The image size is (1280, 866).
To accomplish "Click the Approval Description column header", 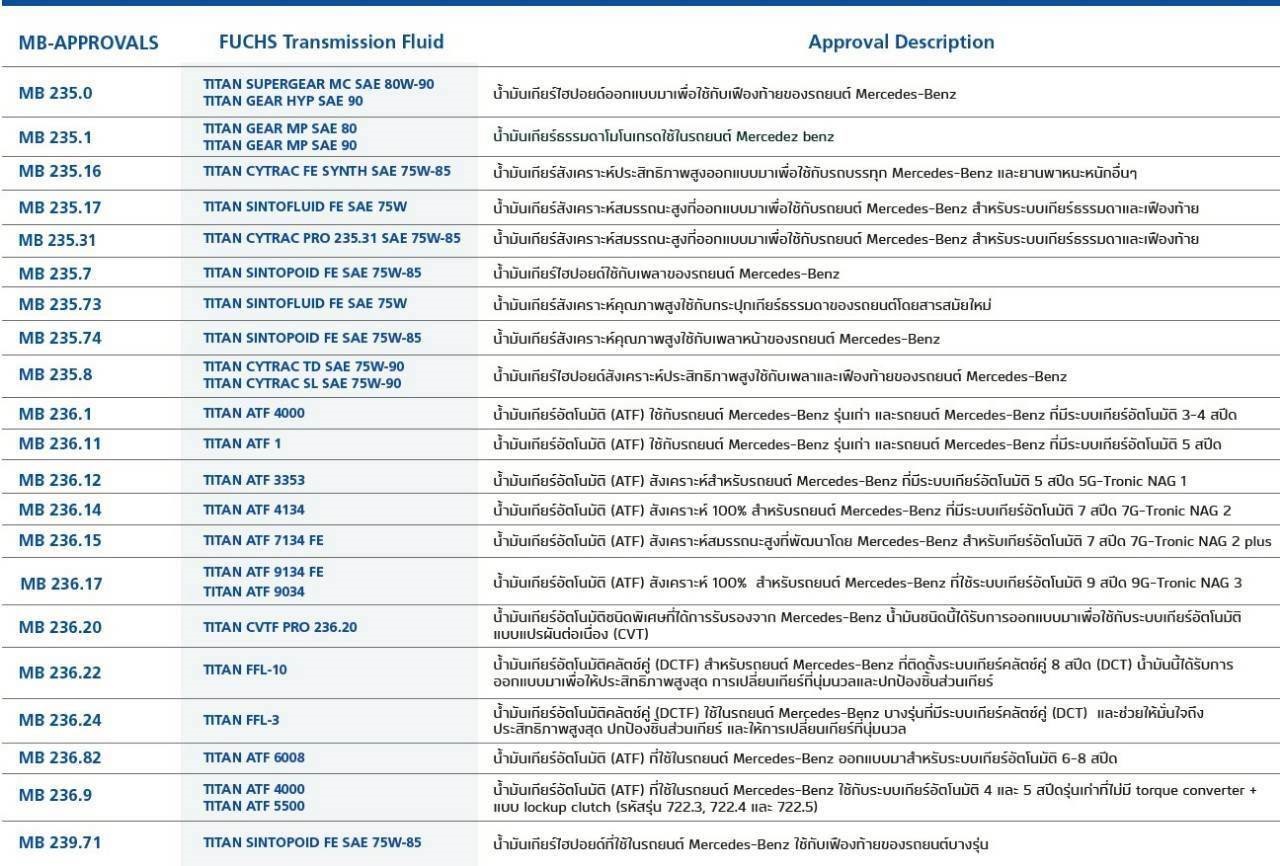I will (x=901, y=42).
